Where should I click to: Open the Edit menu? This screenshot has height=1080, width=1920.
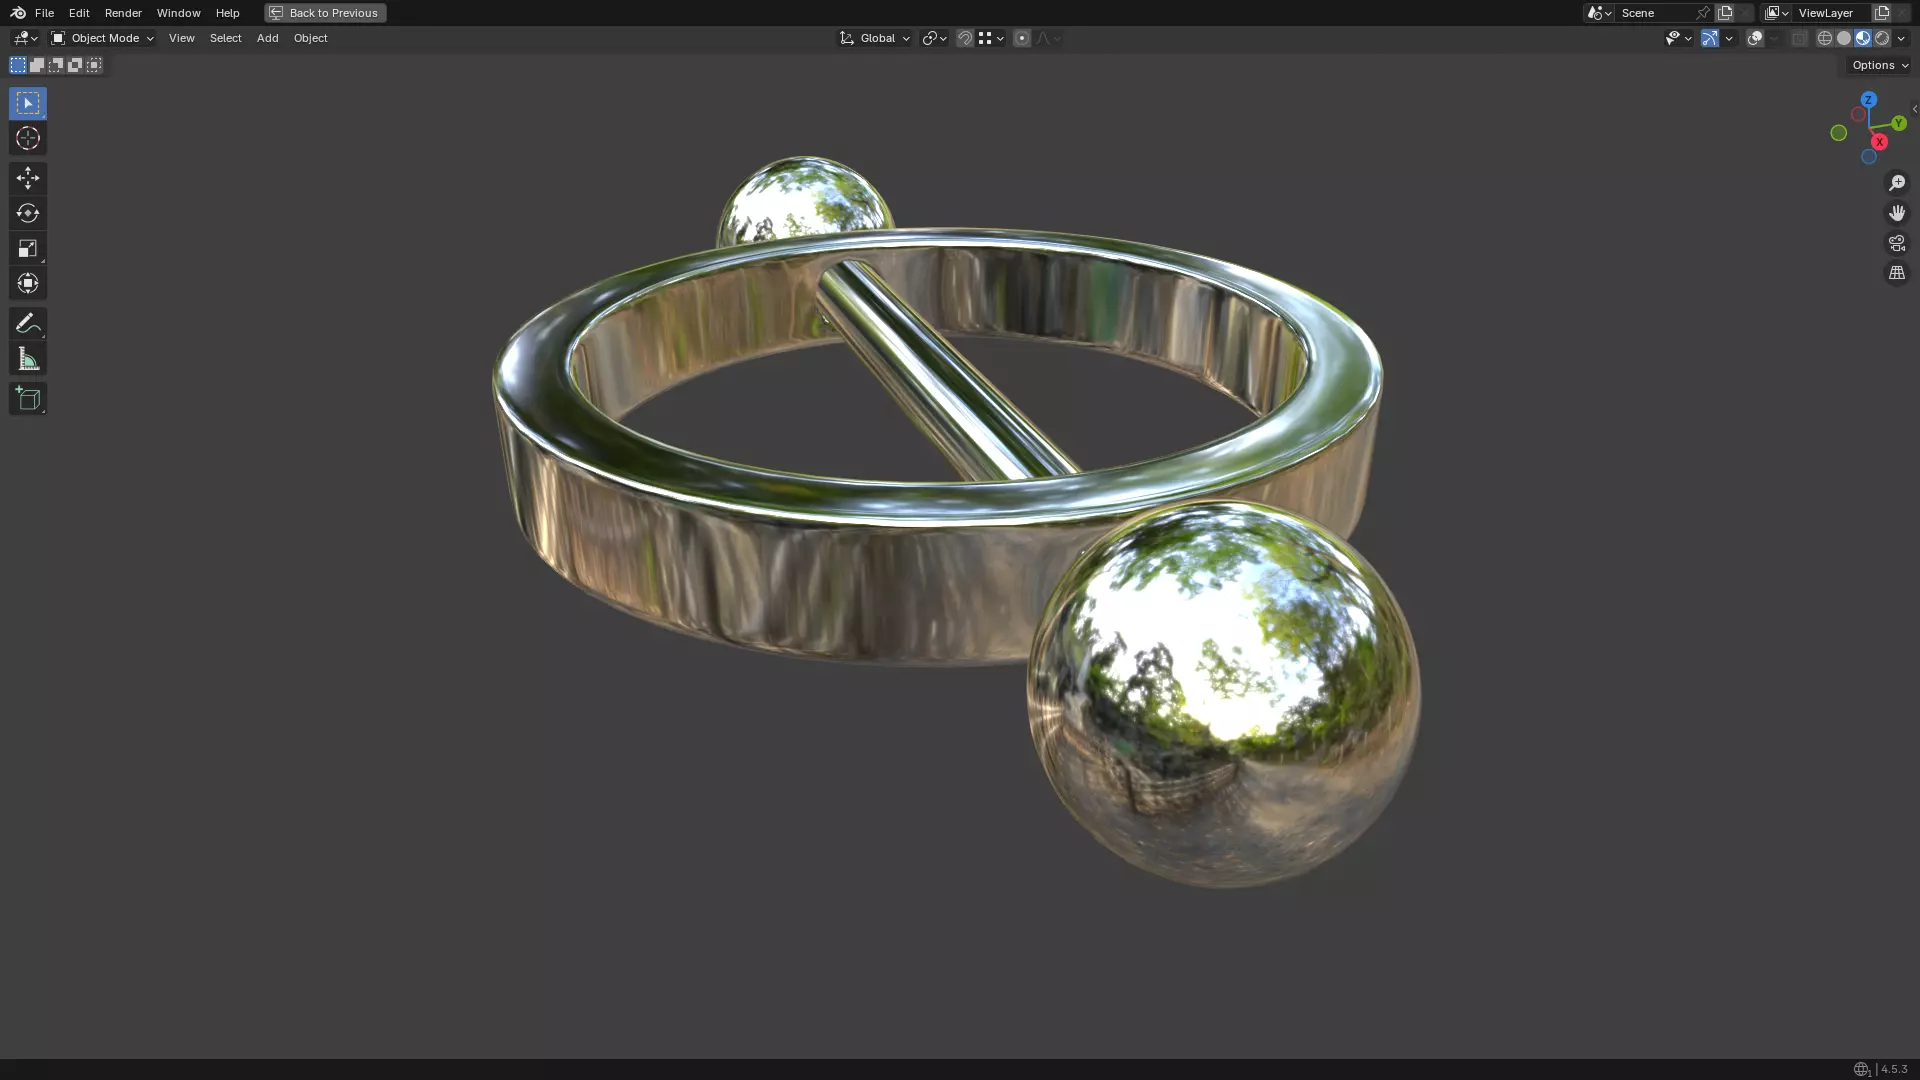coord(79,13)
